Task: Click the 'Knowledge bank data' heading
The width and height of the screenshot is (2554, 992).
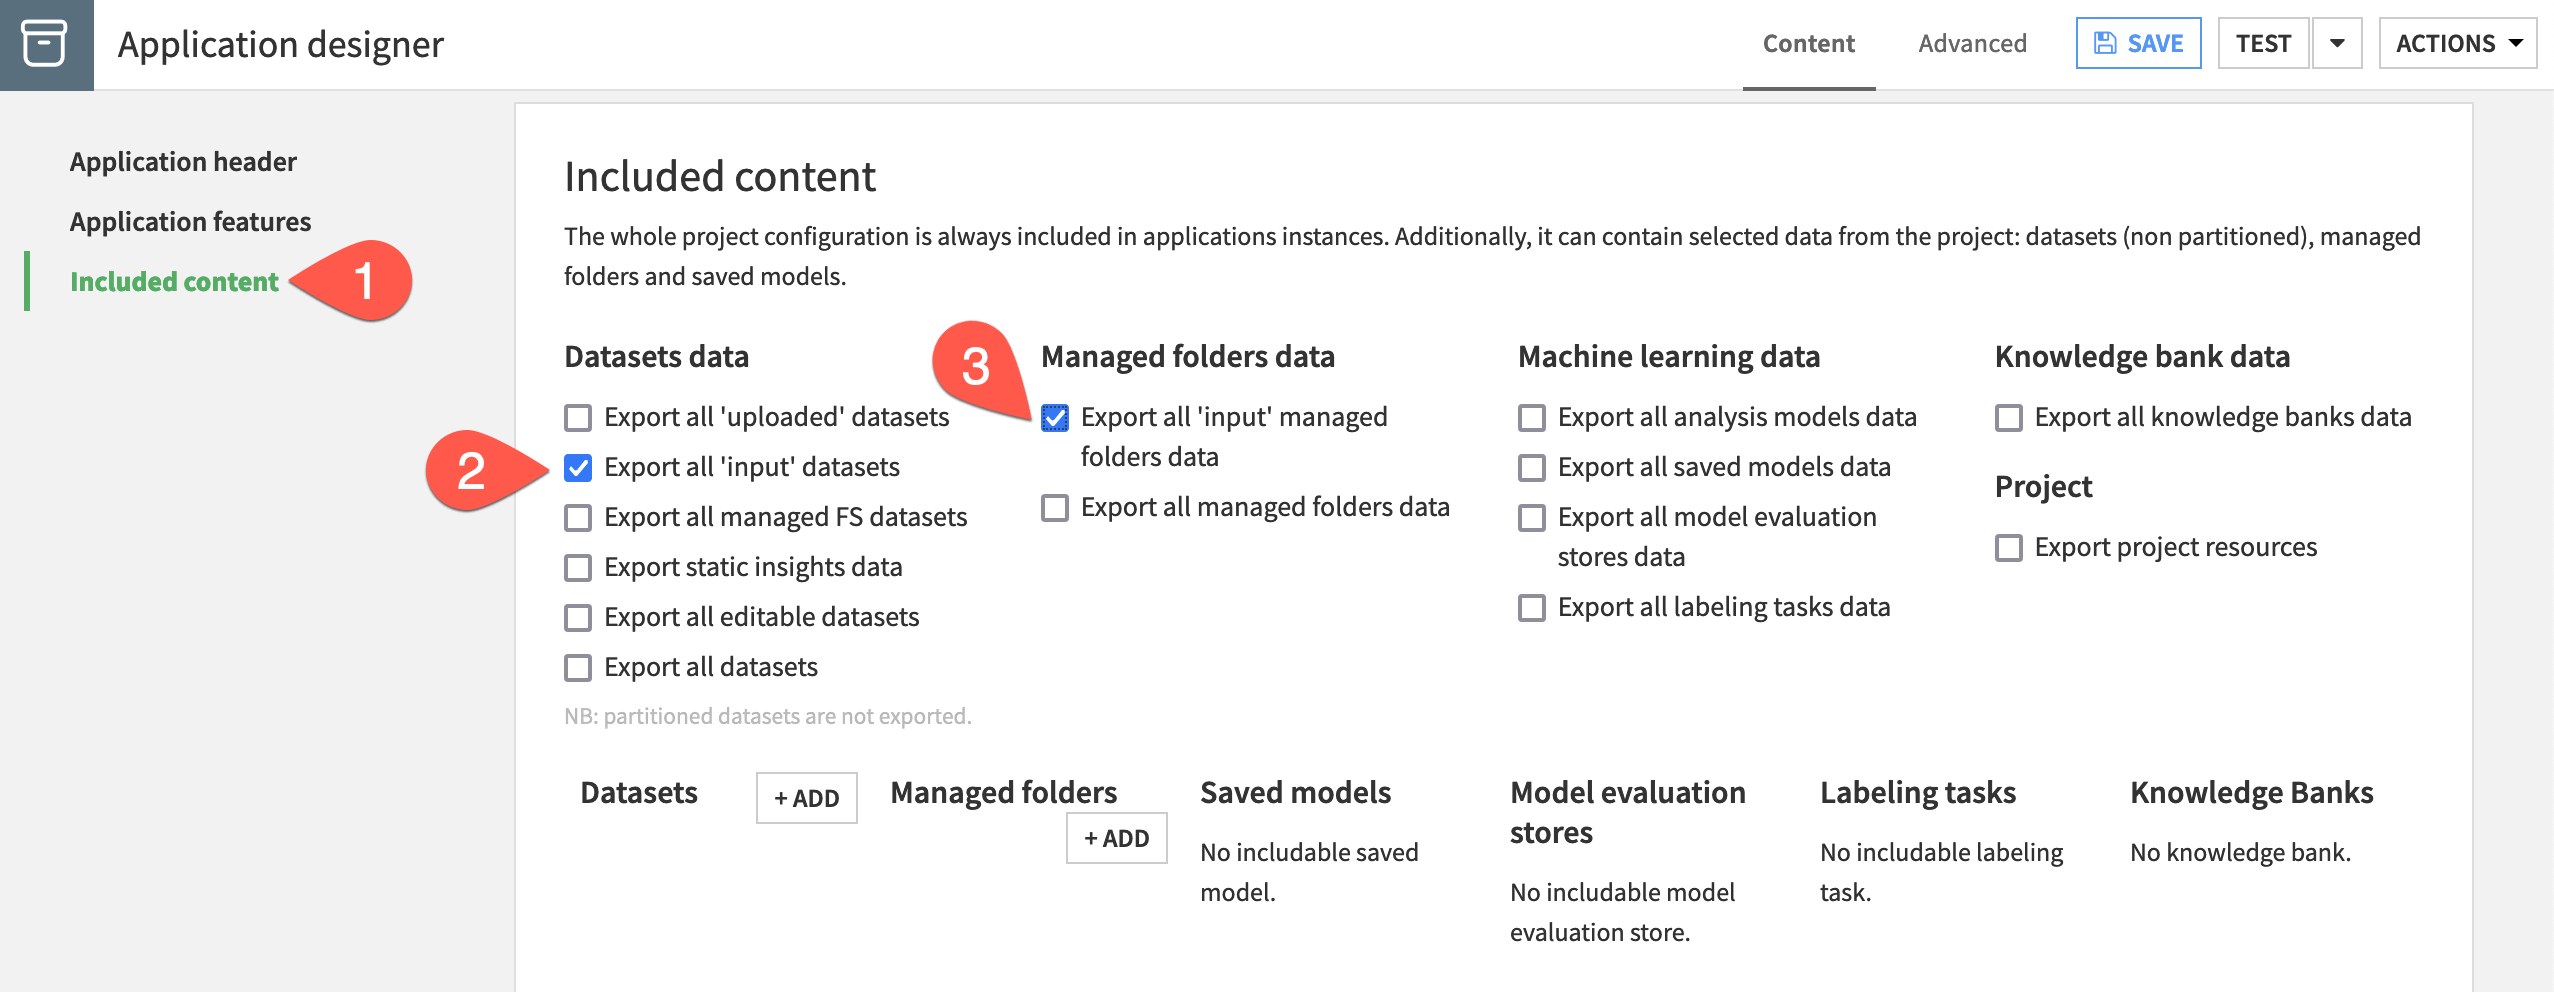Action: (x=2142, y=357)
